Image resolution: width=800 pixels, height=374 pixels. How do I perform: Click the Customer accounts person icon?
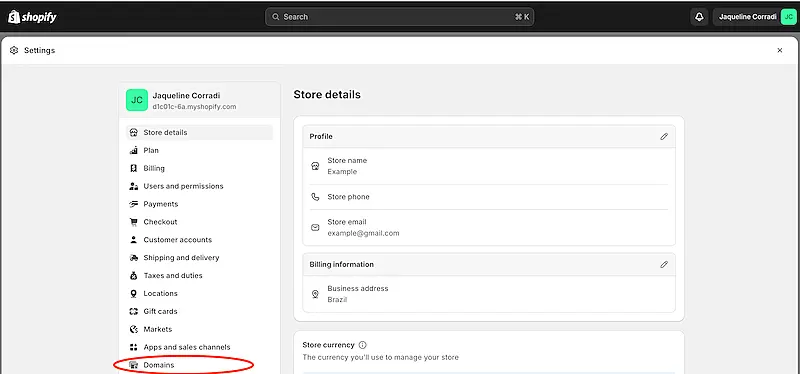coord(134,240)
